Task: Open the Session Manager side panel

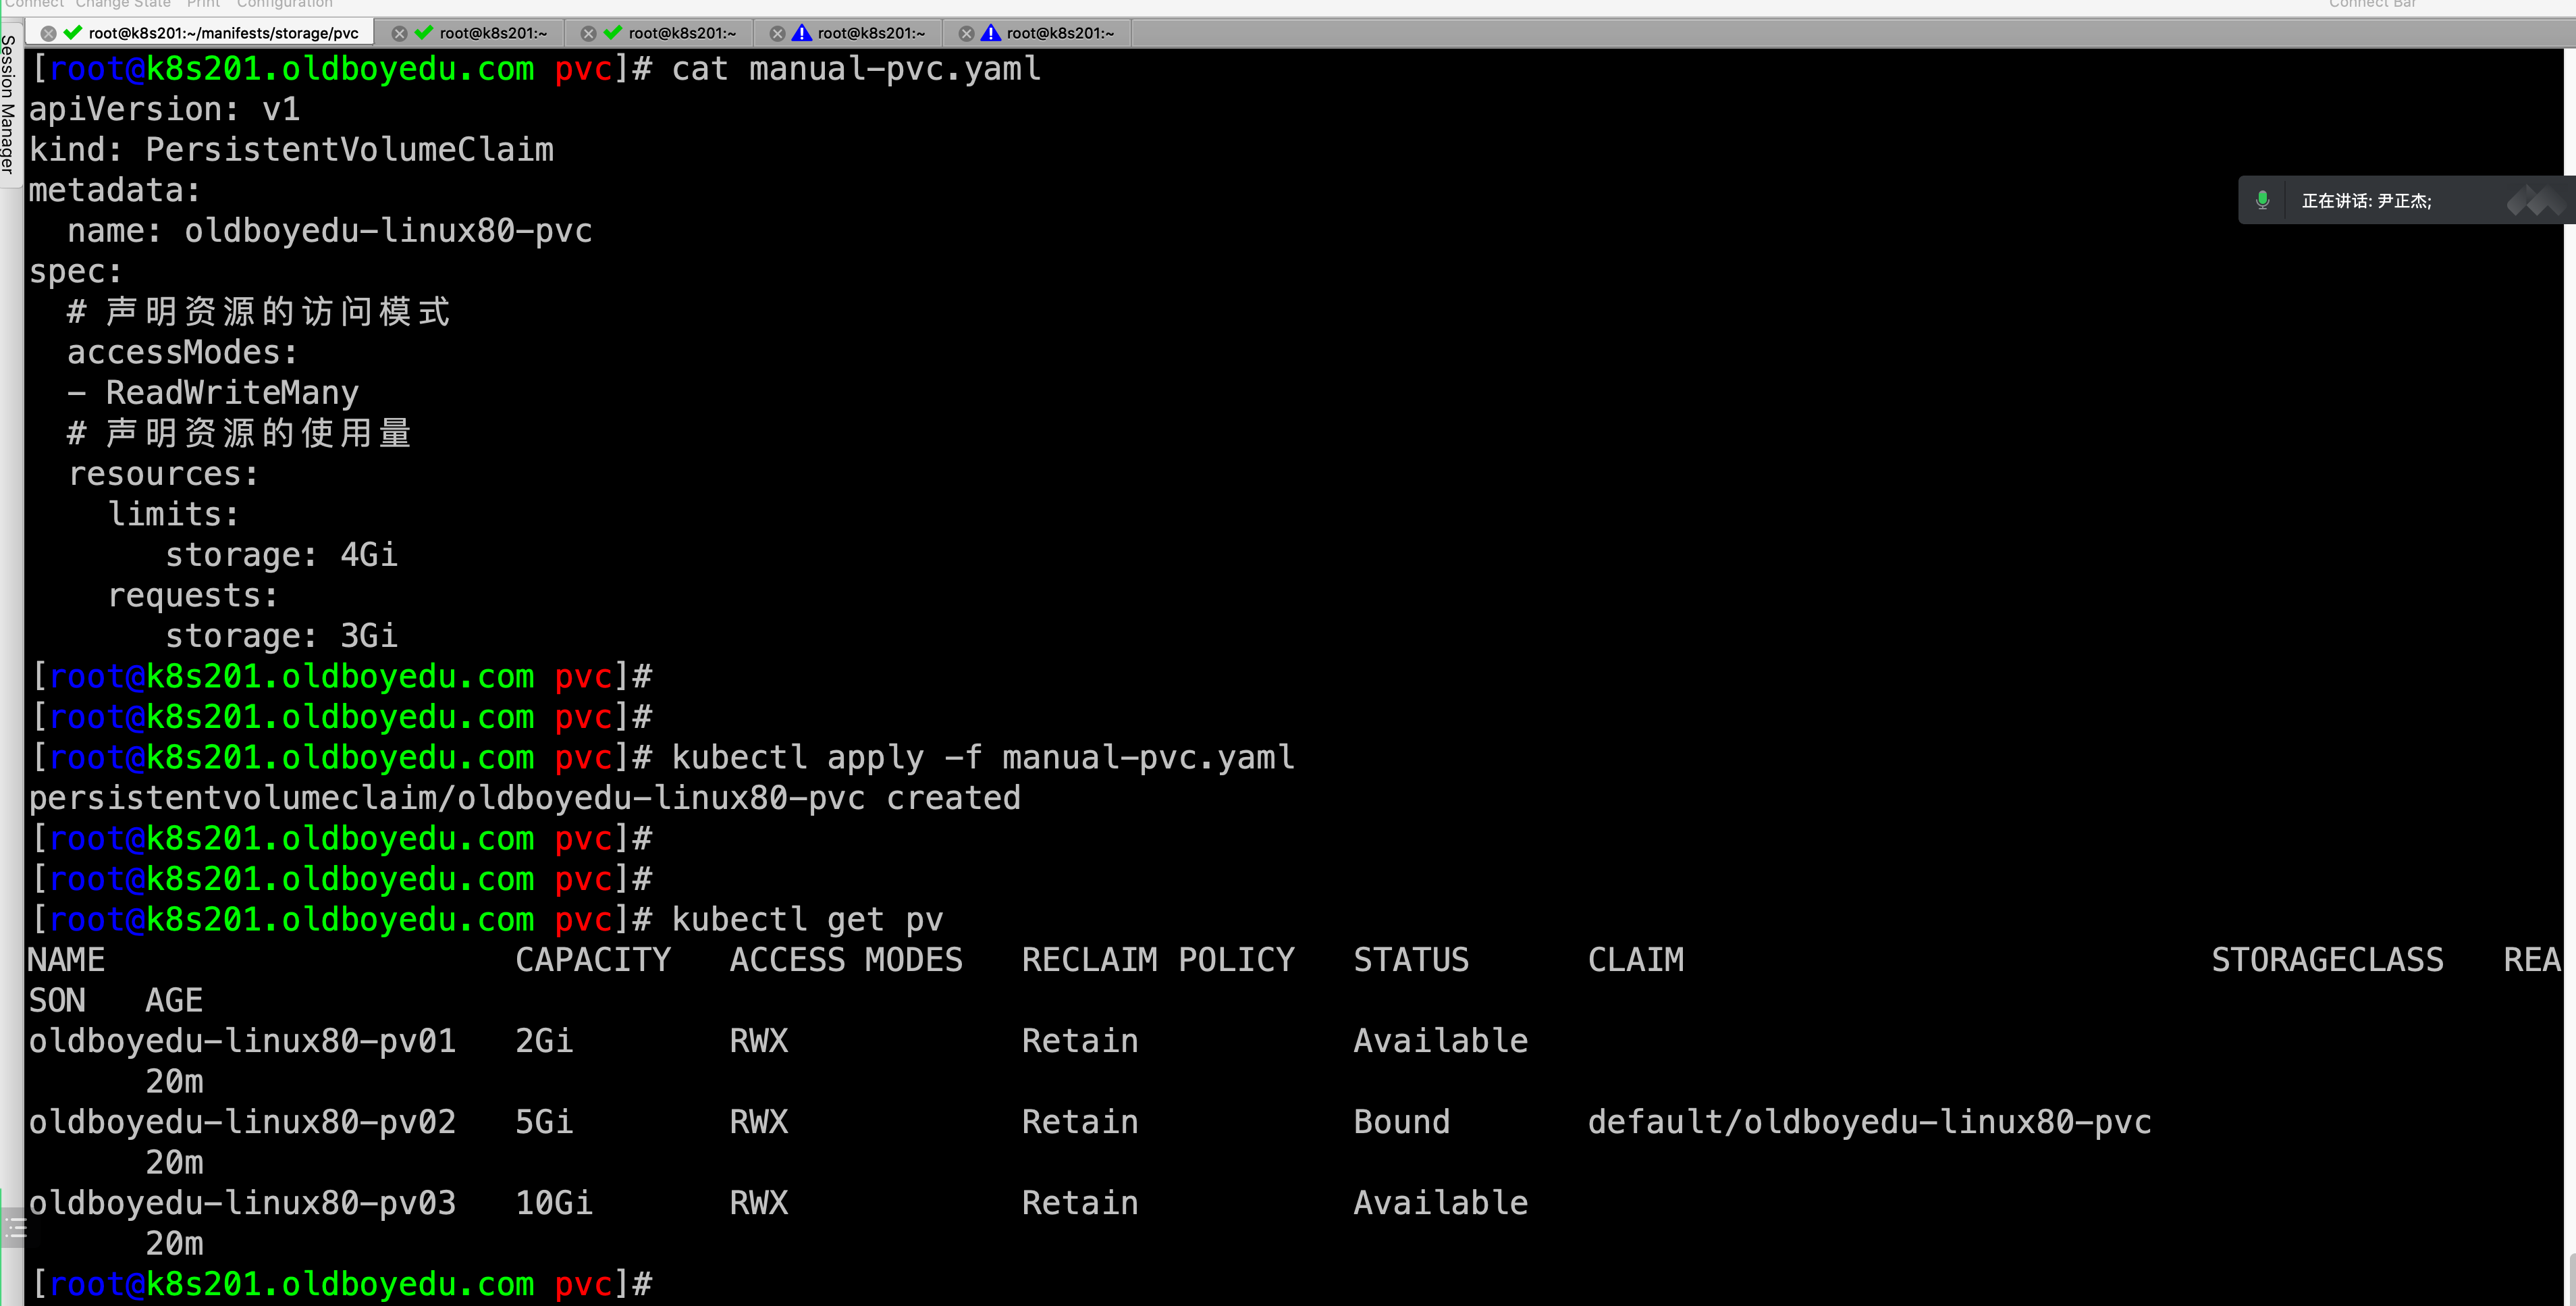Action: click(x=8, y=105)
